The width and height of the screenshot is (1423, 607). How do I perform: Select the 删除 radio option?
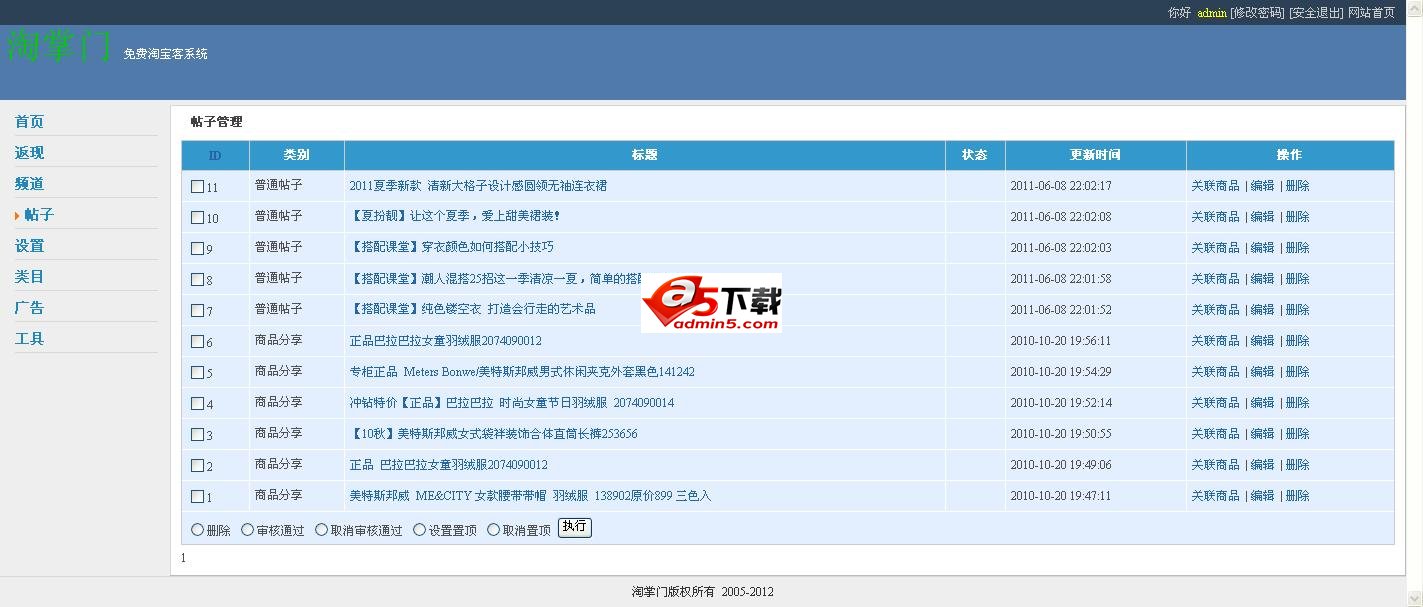(x=197, y=530)
